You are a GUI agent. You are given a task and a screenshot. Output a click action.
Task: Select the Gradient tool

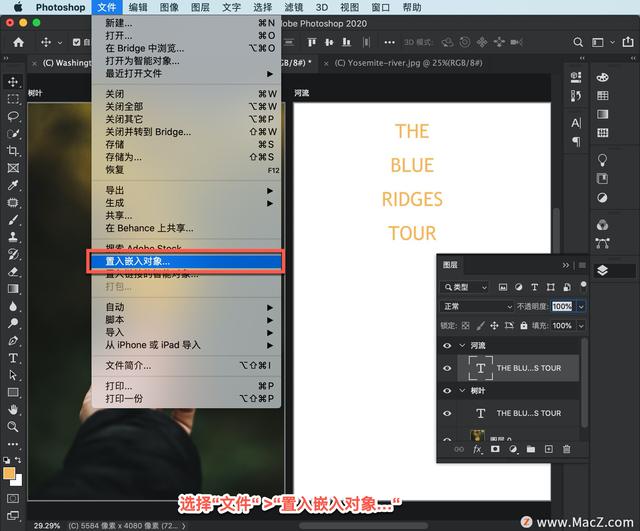coord(13,289)
